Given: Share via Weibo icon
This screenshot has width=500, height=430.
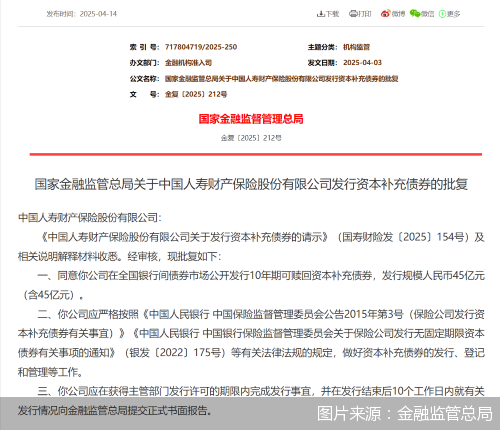Looking at the screenshot, I should point(385,14).
